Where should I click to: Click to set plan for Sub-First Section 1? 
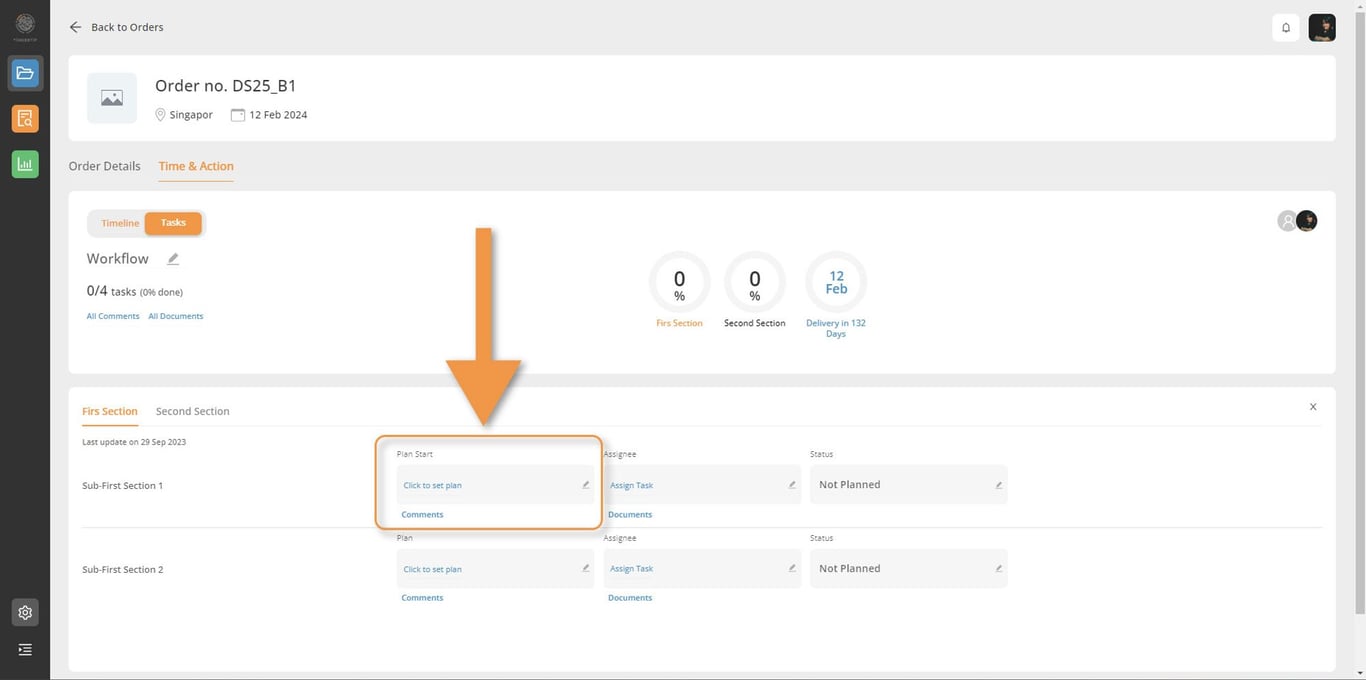433,485
